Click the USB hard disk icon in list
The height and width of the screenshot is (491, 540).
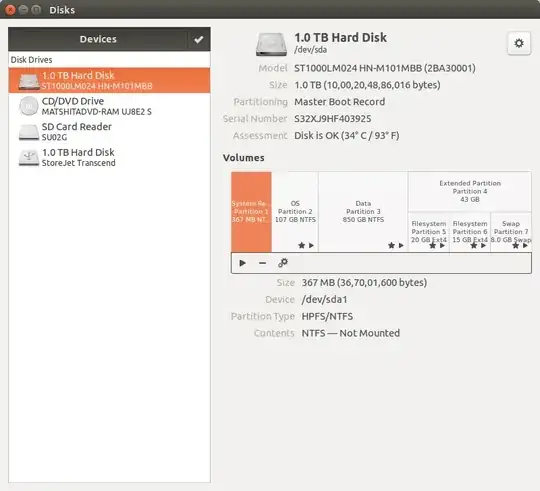[x=29, y=158]
